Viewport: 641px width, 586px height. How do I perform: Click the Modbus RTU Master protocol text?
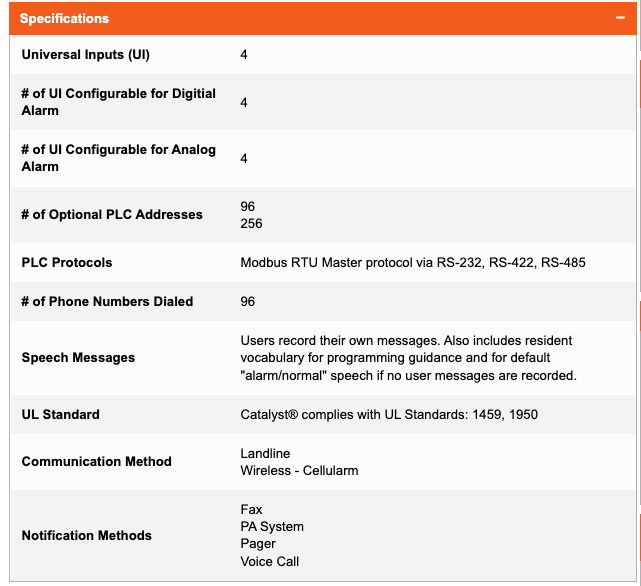tap(412, 262)
